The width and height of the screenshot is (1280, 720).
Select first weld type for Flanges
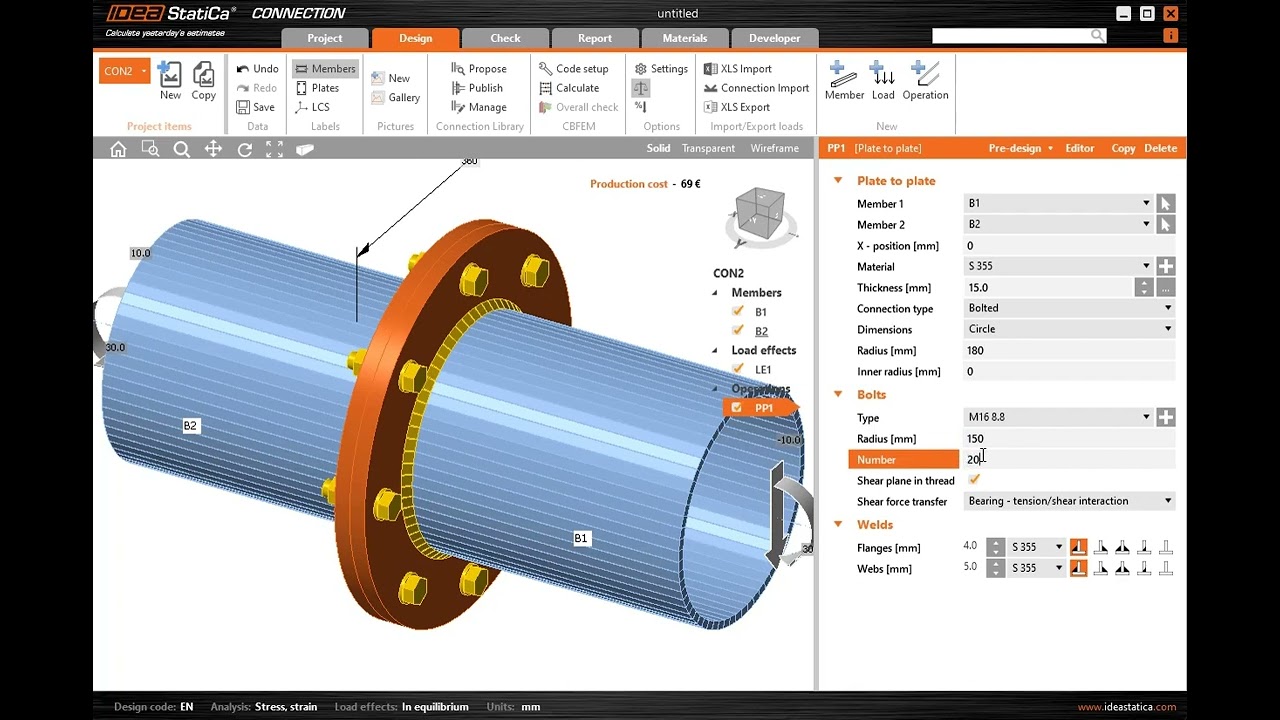[x=1078, y=547]
